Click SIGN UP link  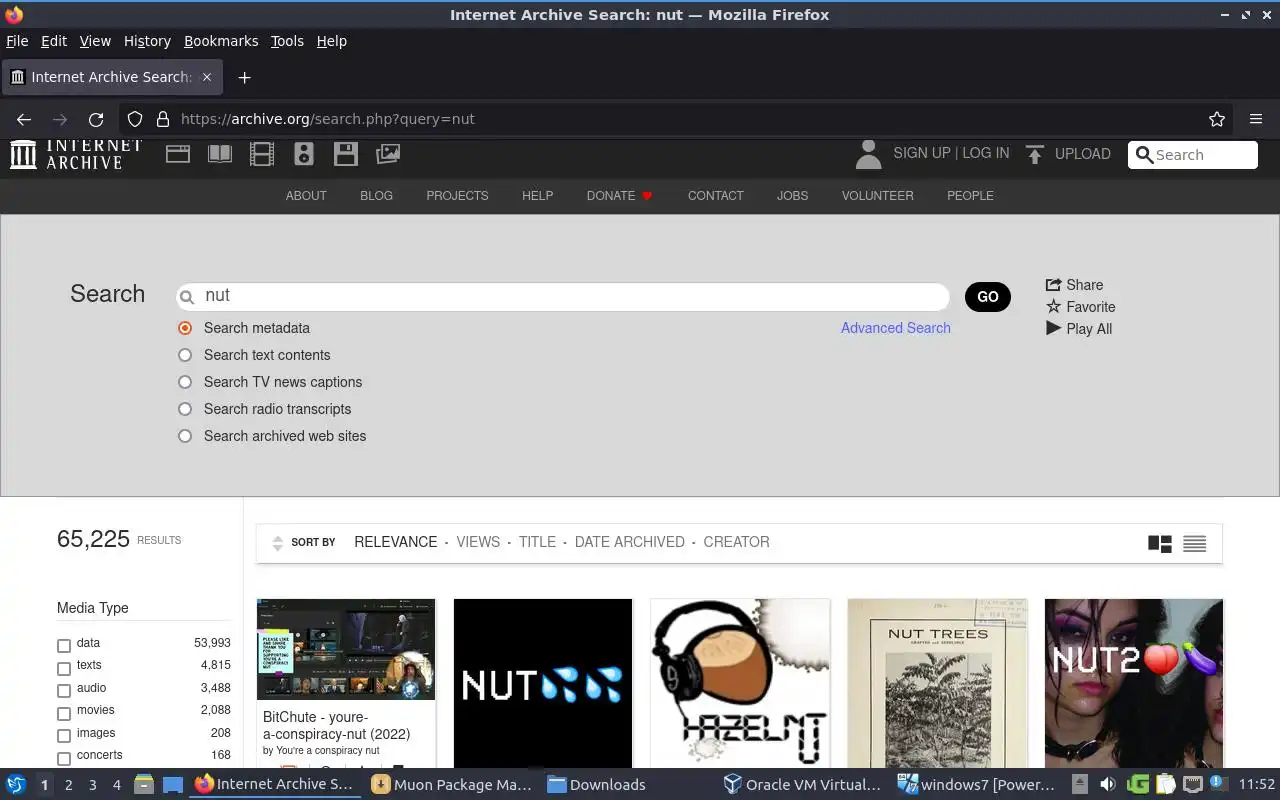click(x=922, y=153)
